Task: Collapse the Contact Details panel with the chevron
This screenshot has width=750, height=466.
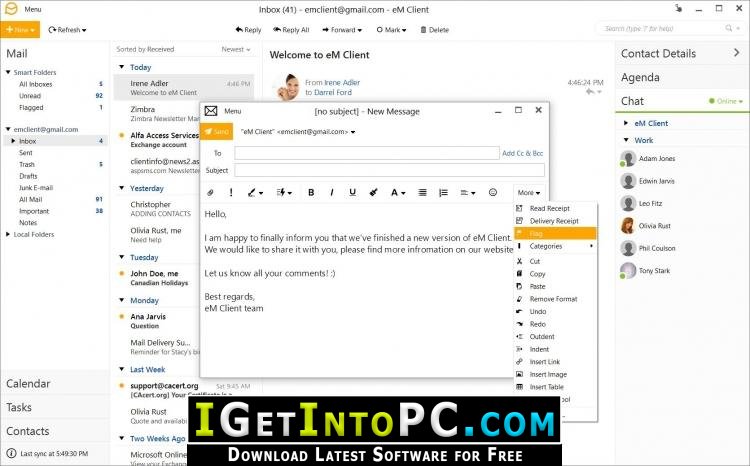Action: pyautogui.click(x=736, y=53)
